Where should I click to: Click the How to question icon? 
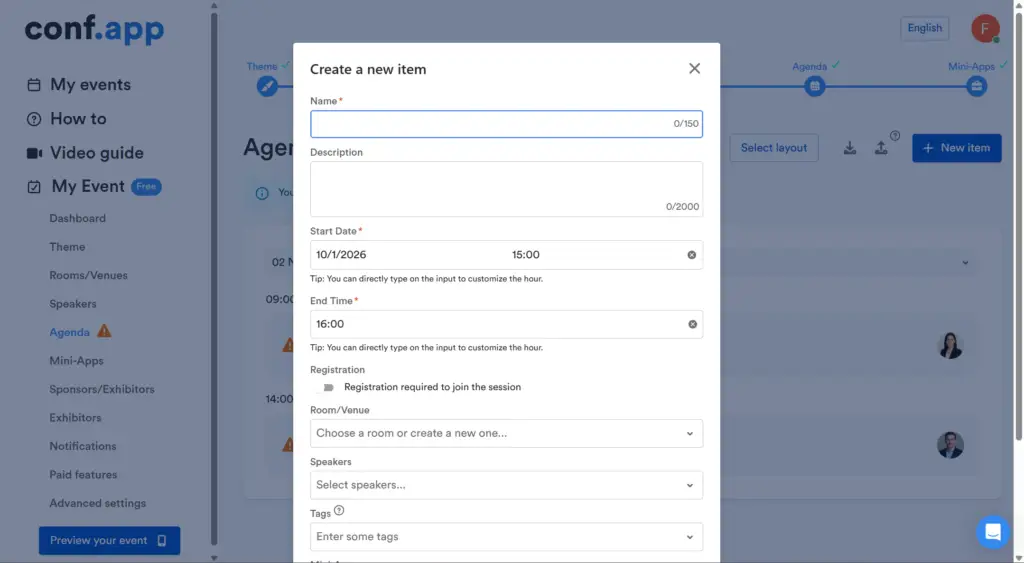pyautogui.click(x=34, y=119)
